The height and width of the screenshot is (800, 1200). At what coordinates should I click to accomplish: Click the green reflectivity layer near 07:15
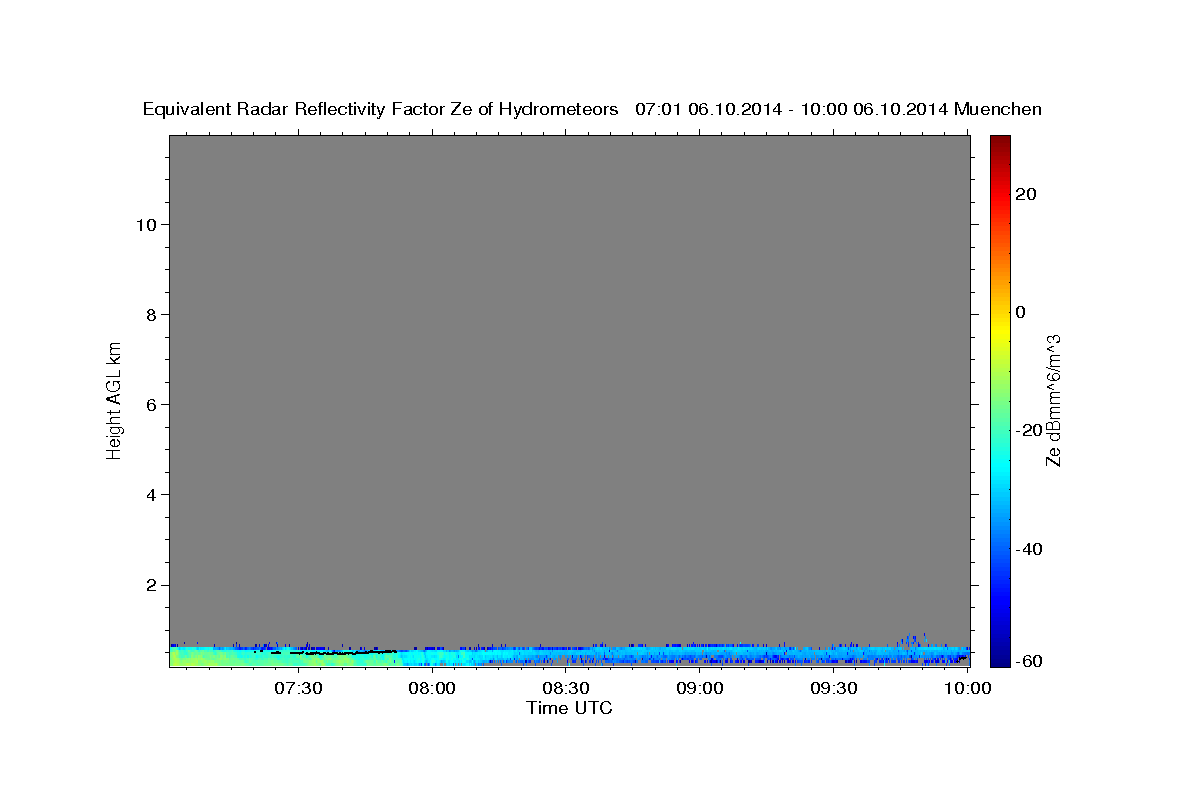tap(230, 657)
